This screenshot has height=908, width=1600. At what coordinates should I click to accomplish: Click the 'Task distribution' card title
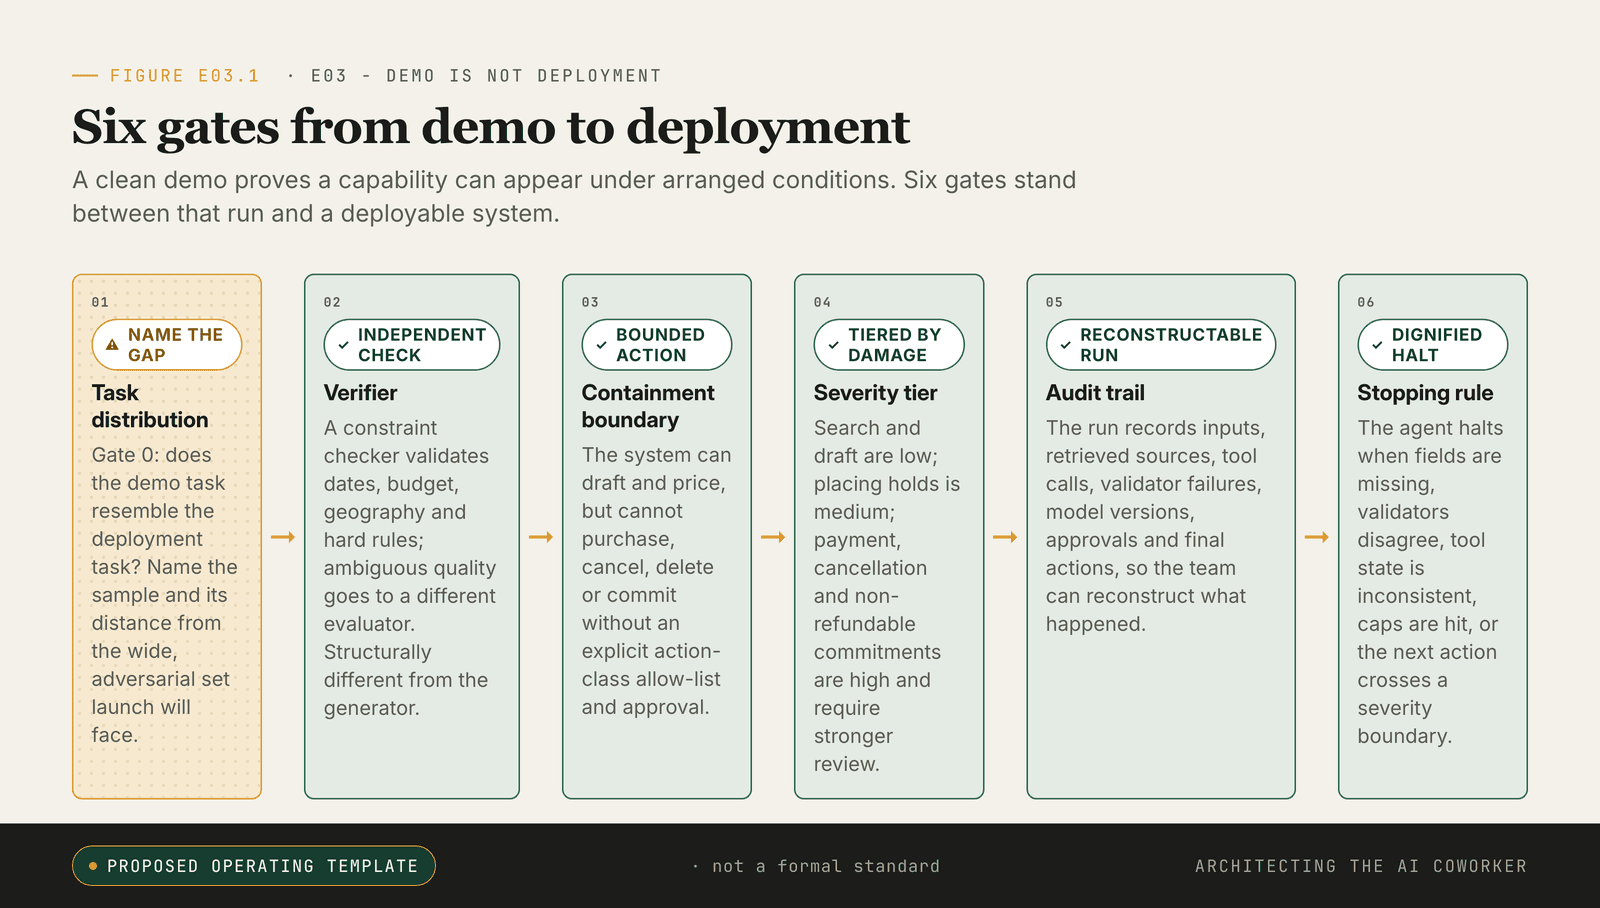click(x=150, y=406)
